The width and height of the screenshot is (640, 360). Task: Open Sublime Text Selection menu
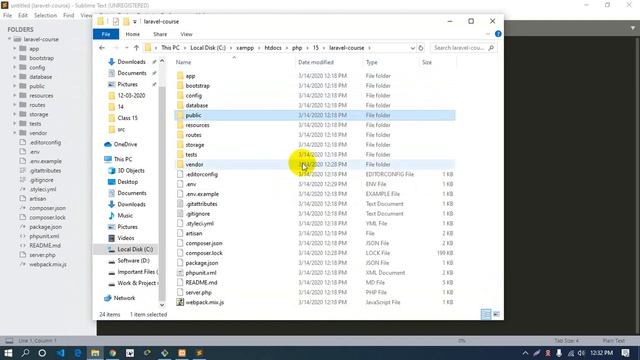[x=45, y=16]
